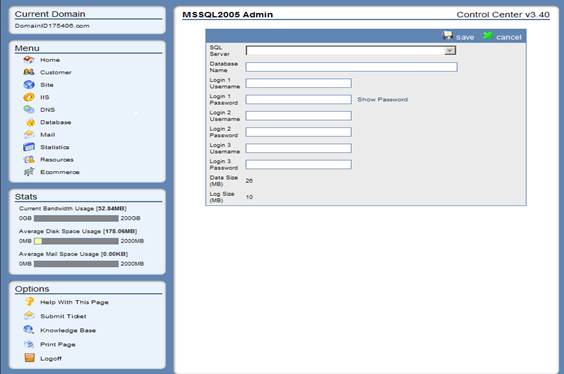This screenshot has width=564, height=374.
Task: Open the Customer menu item
Action: (56, 72)
